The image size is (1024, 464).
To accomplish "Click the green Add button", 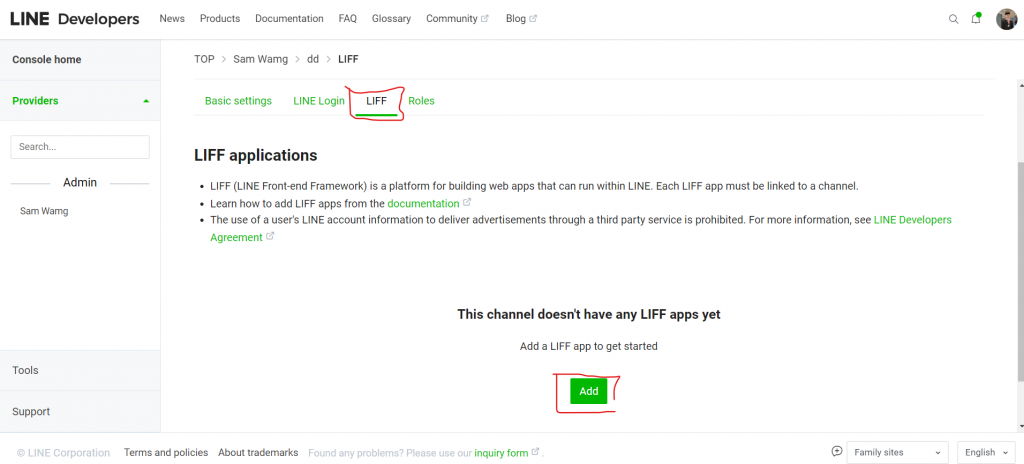I will [588, 391].
